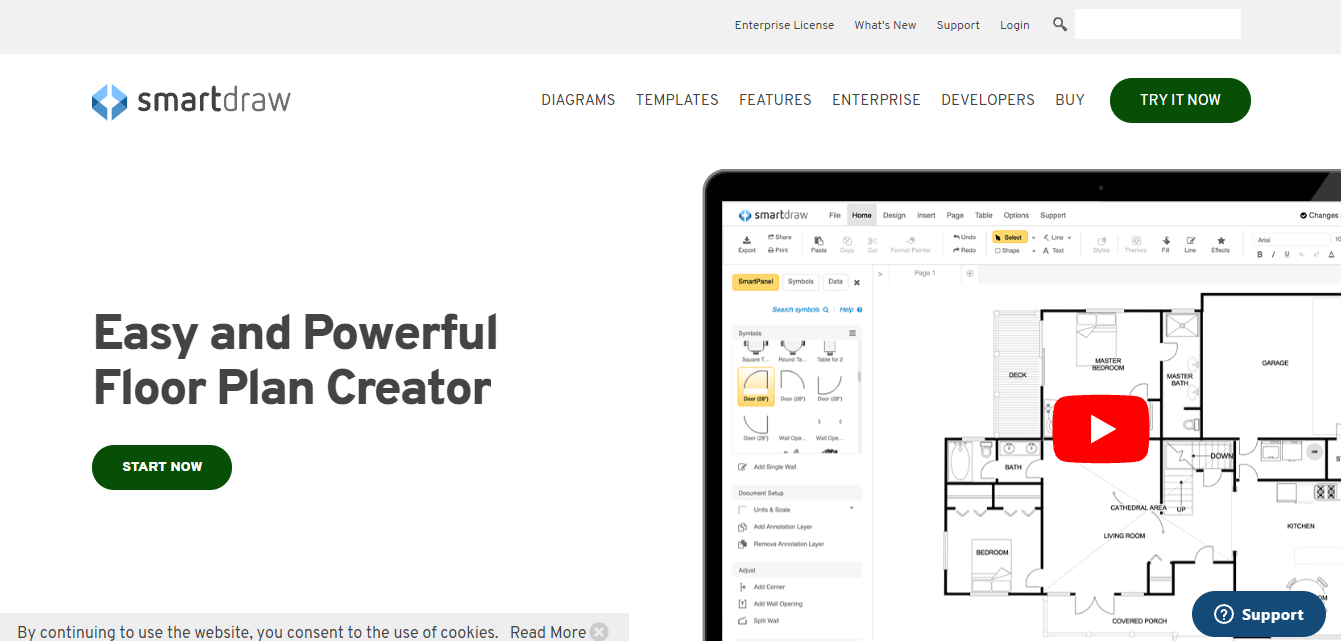Click the Login link
Viewport: 1341px width, 641px height.
tap(1014, 25)
